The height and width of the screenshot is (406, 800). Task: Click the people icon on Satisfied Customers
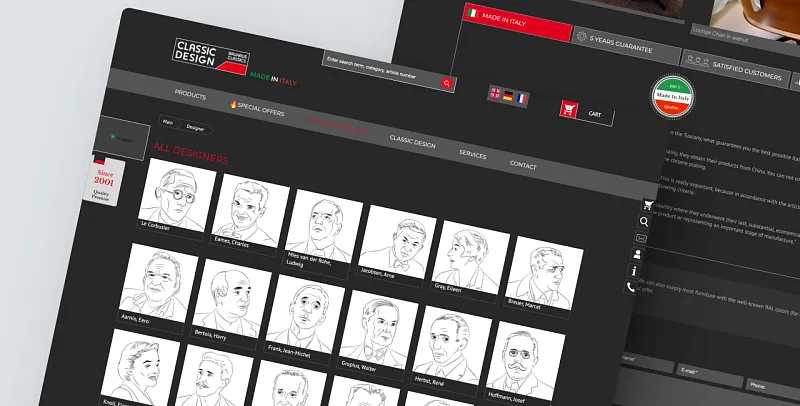click(x=697, y=61)
